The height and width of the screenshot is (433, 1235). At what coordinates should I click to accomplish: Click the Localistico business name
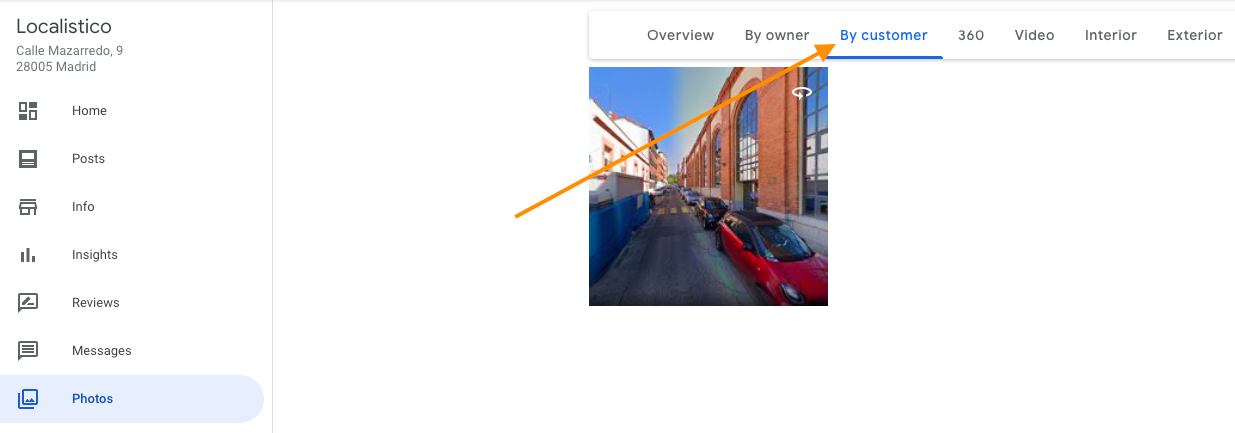[64, 27]
